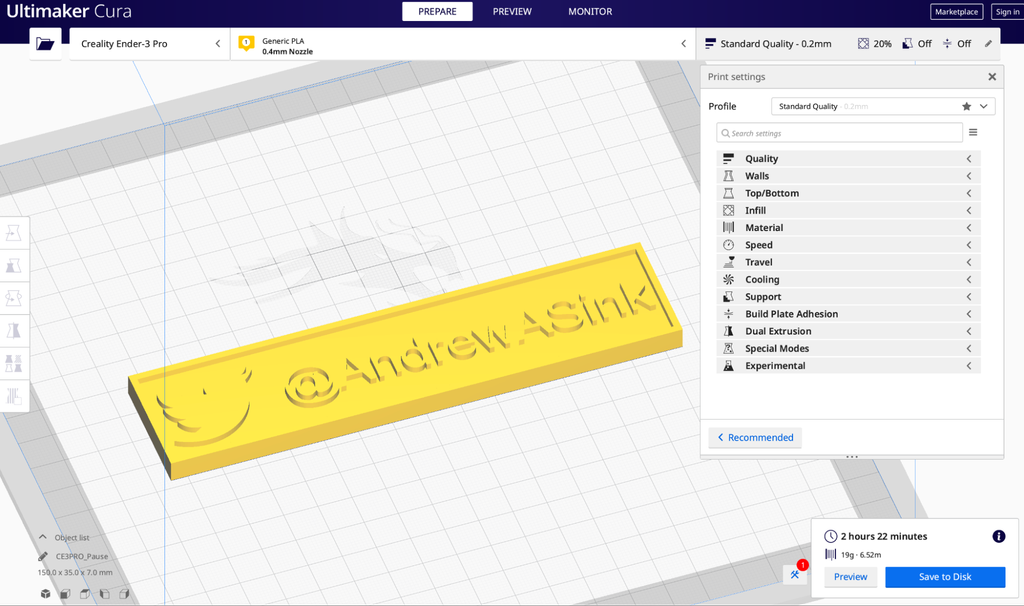This screenshot has height=606, width=1024.
Task: Select the Rotate tool in left toolbar
Action: pyautogui.click(x=14, y=298)
